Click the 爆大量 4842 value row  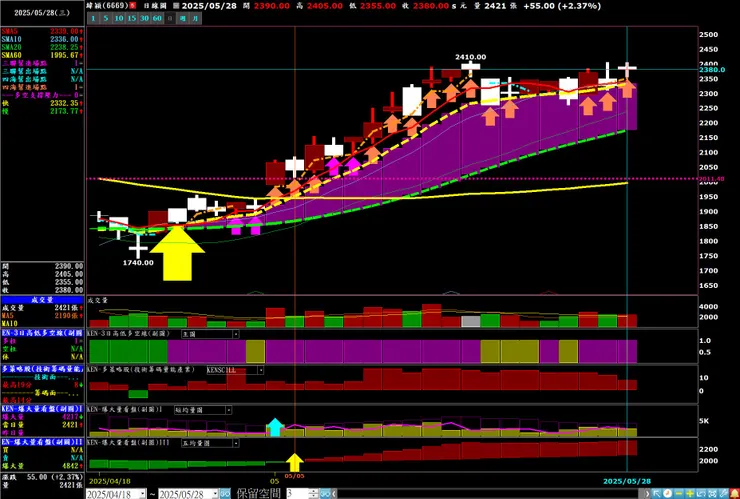(x=42, y=466)
